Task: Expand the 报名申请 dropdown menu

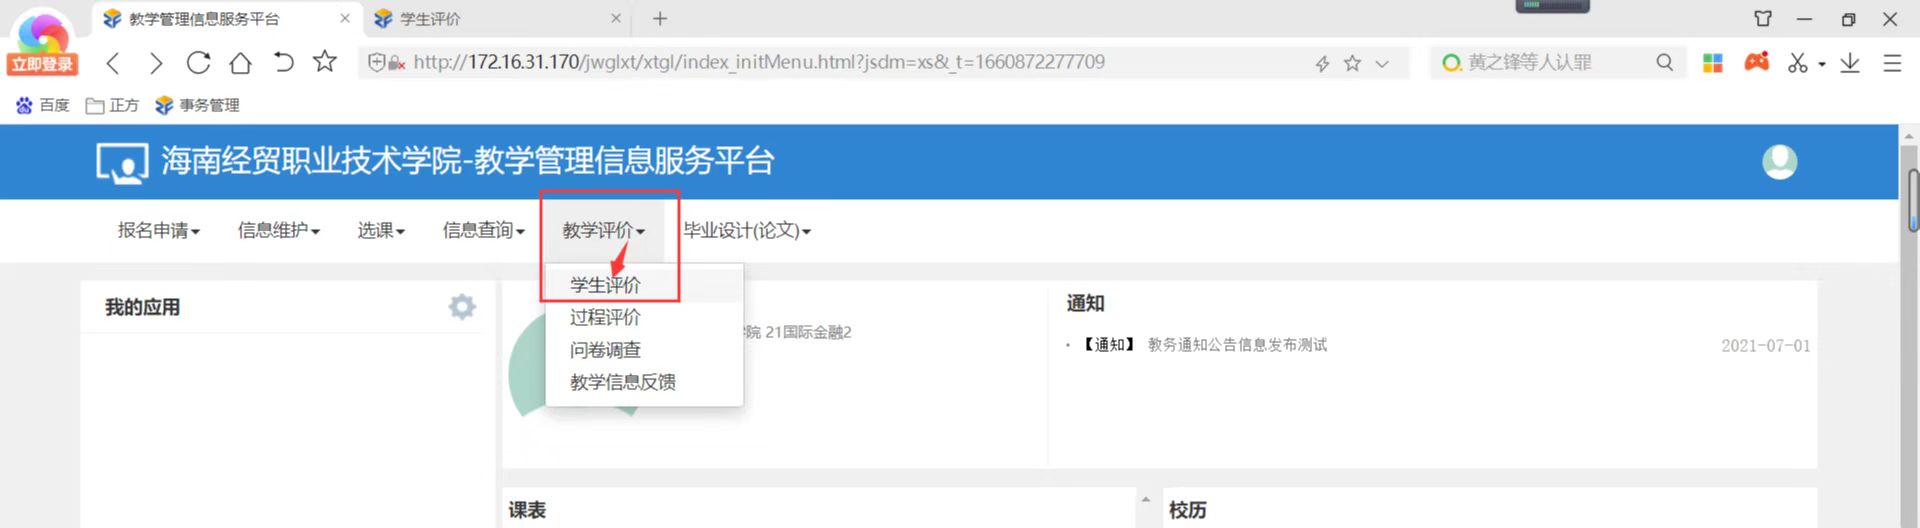Action: click(158, 231)
